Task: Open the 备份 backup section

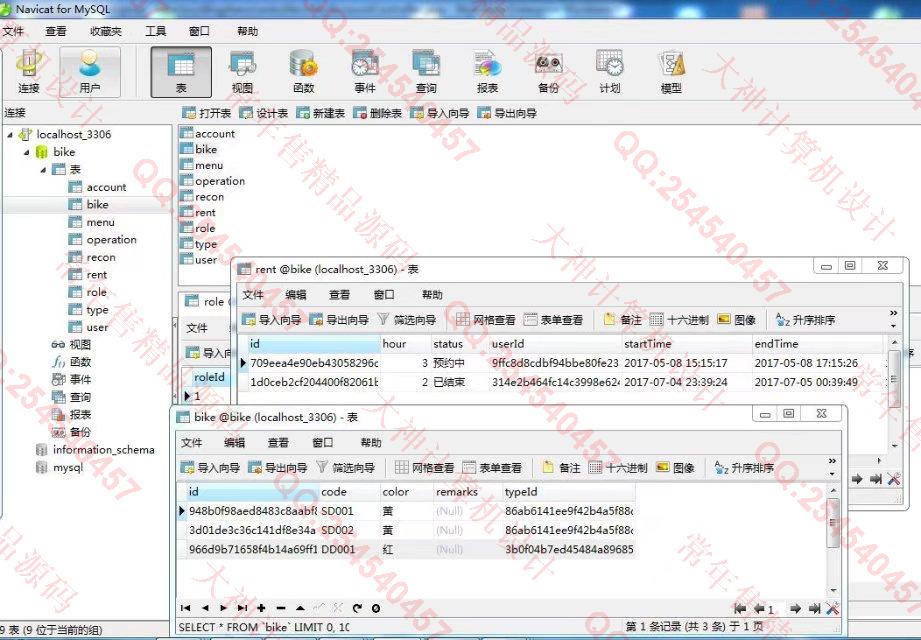Action: pos(548,72)
